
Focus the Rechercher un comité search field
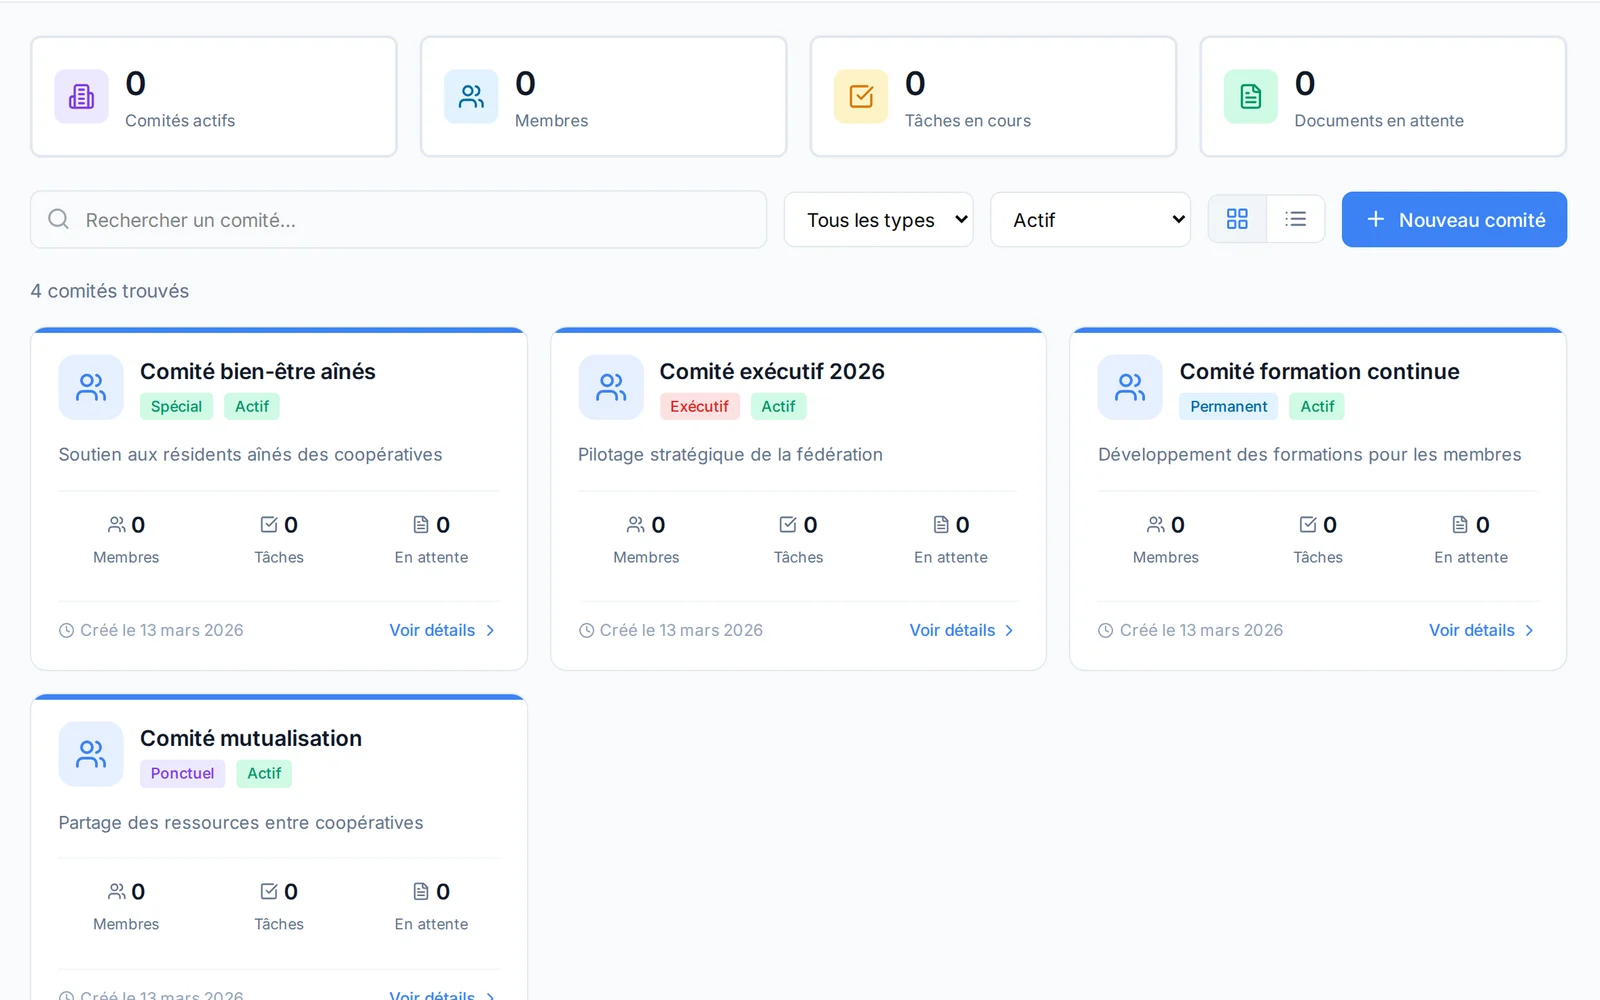click(398, 220)
